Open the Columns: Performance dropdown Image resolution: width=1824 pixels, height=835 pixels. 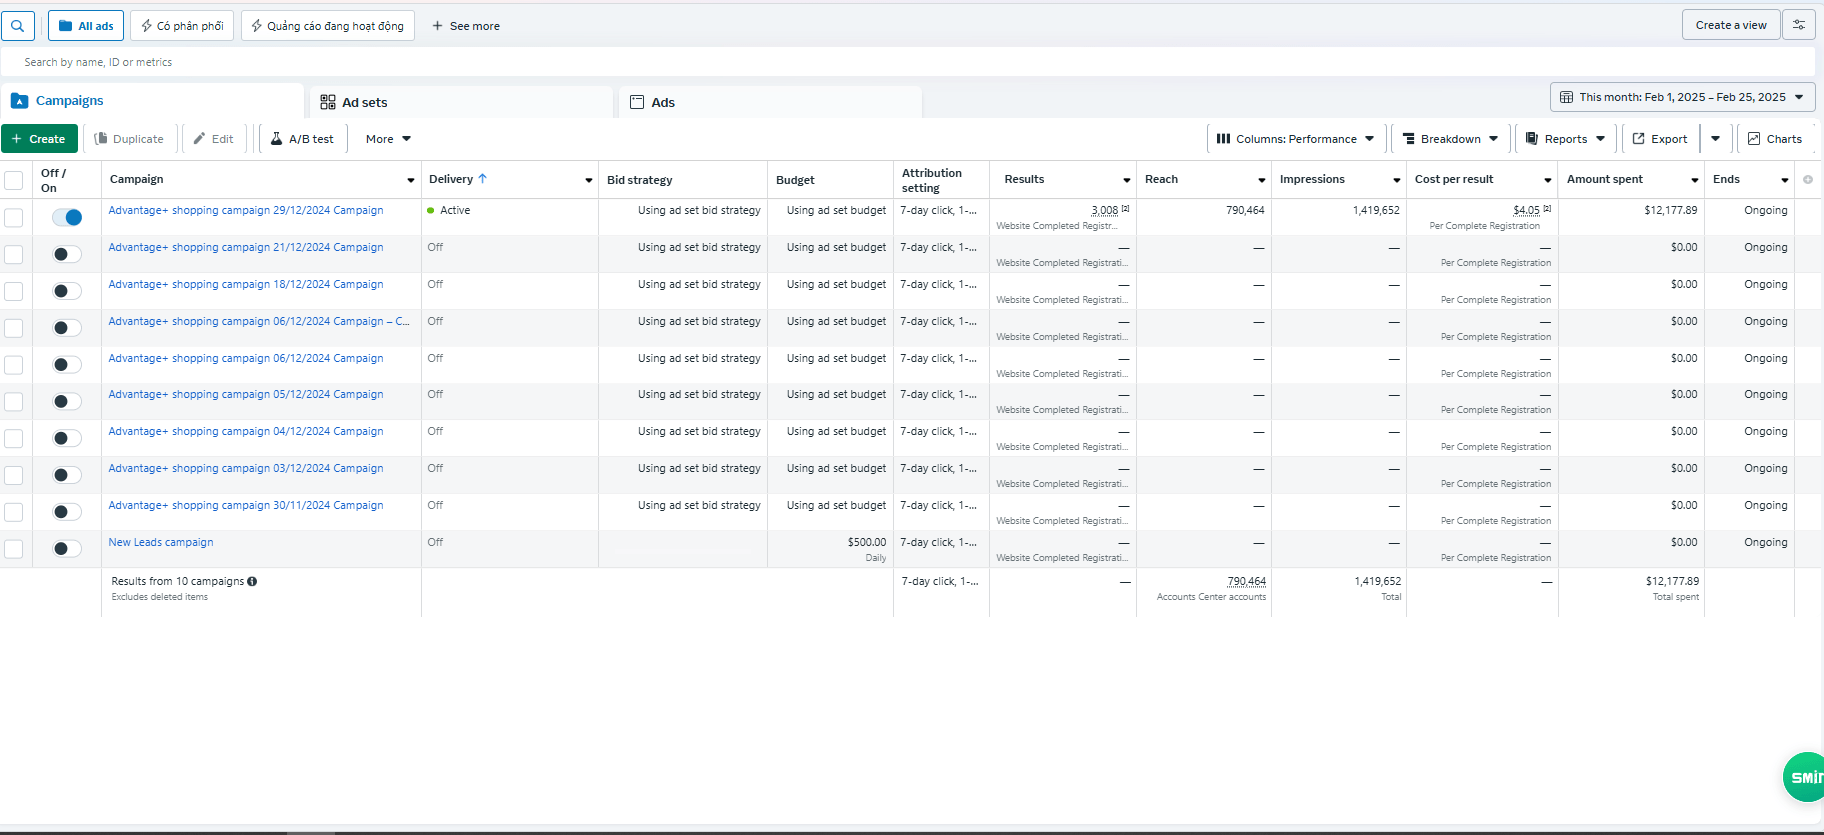[1295, 139]
